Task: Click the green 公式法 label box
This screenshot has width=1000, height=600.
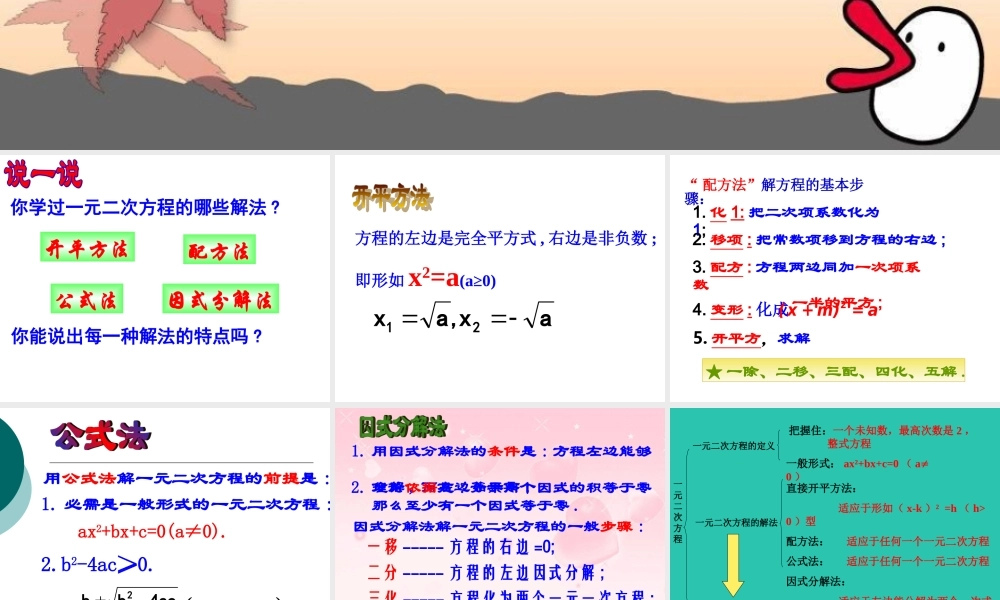Action: tap(87, 298)
